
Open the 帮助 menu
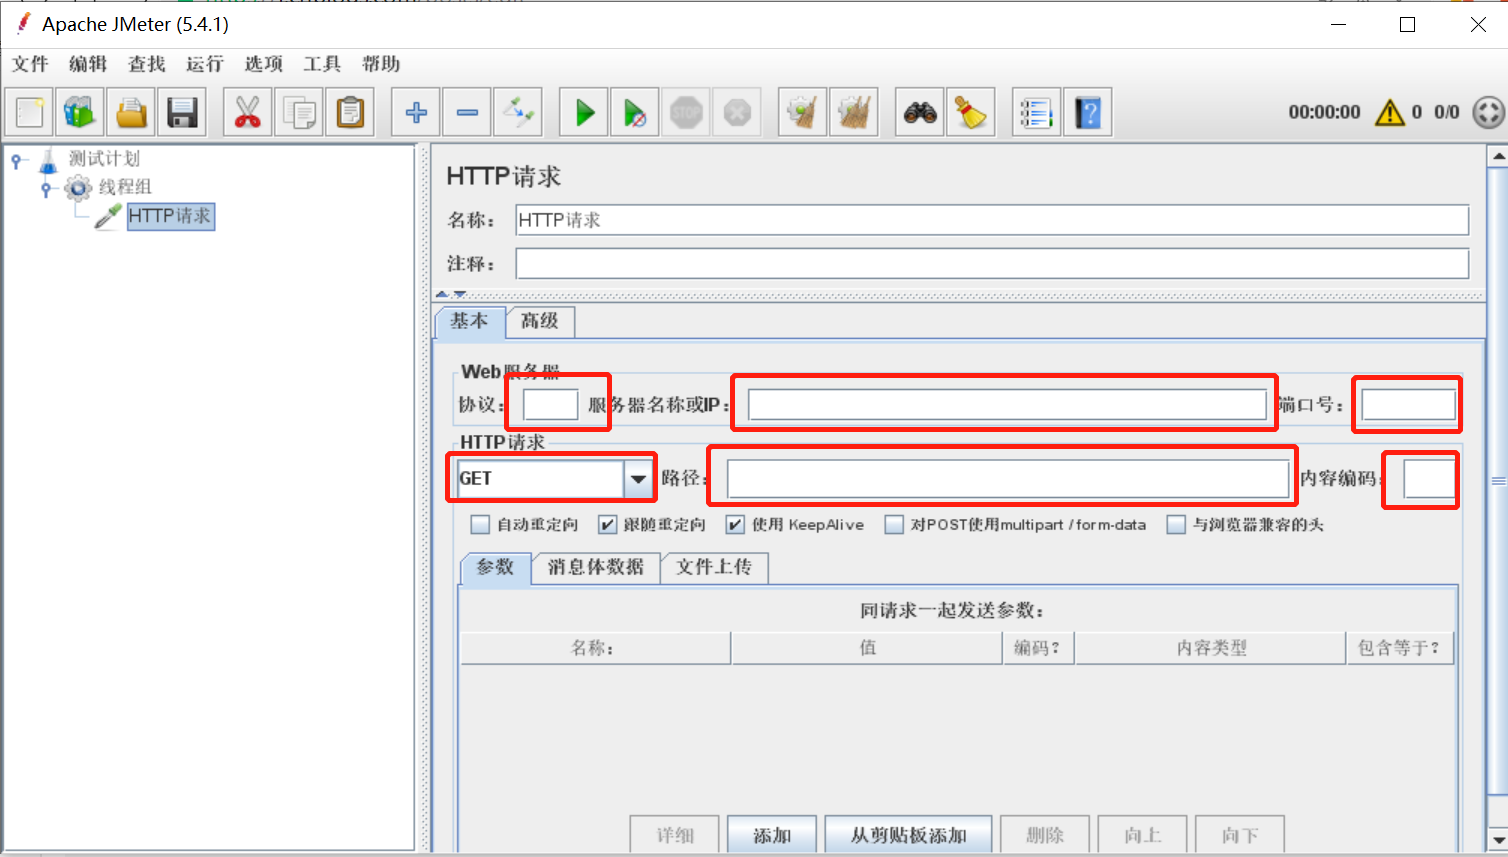pyautogui.click(x=381, y=64)
